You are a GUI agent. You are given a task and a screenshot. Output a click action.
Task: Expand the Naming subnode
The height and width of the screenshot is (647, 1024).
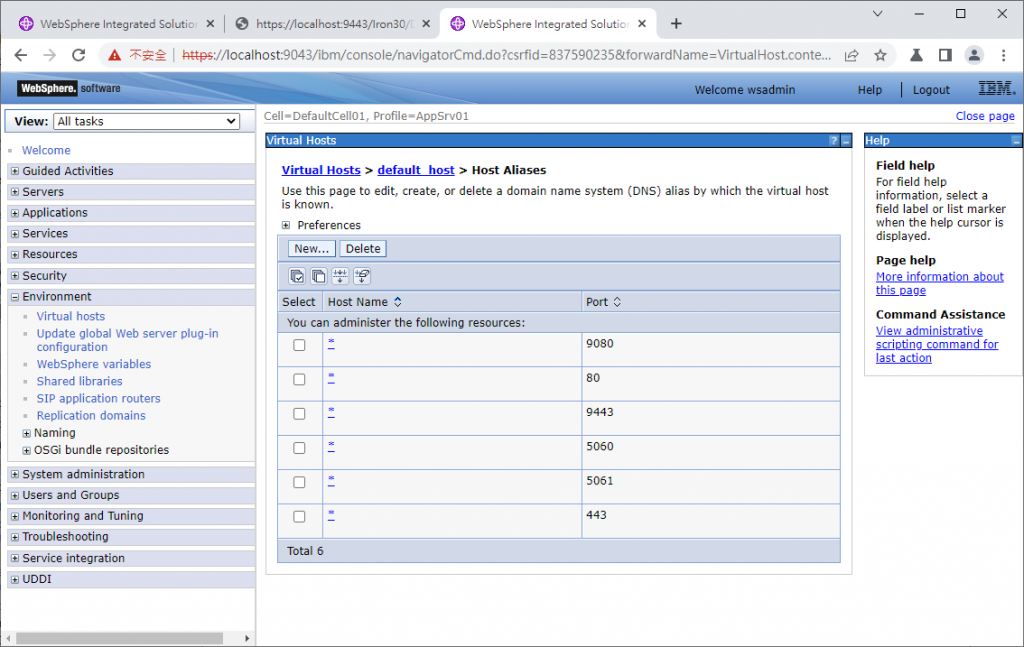(26, 434)
